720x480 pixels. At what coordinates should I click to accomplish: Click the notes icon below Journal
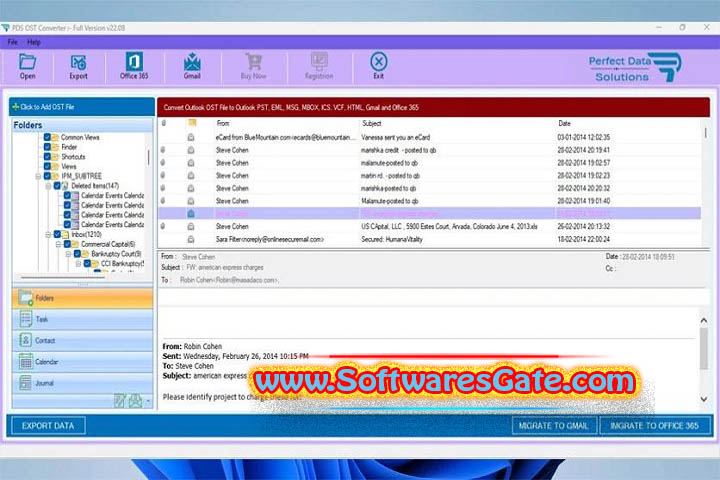pos(120,401)
